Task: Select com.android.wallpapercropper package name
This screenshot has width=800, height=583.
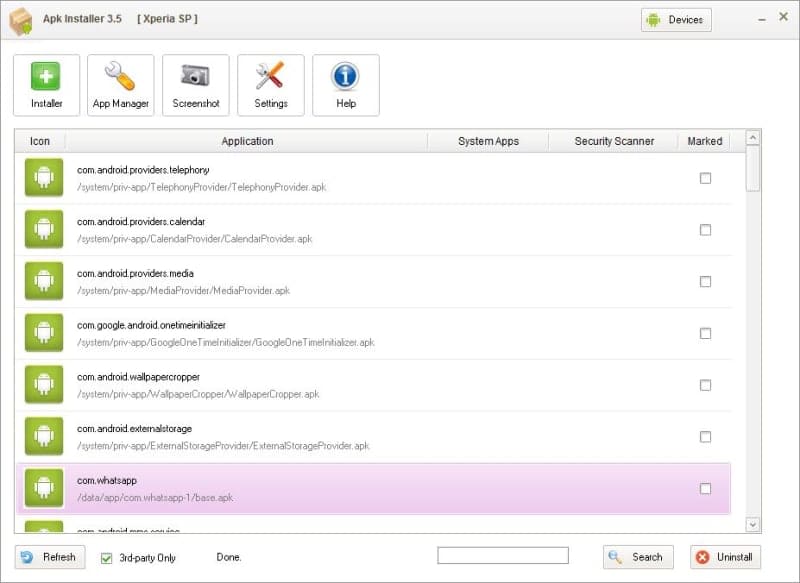Action: 138,377
